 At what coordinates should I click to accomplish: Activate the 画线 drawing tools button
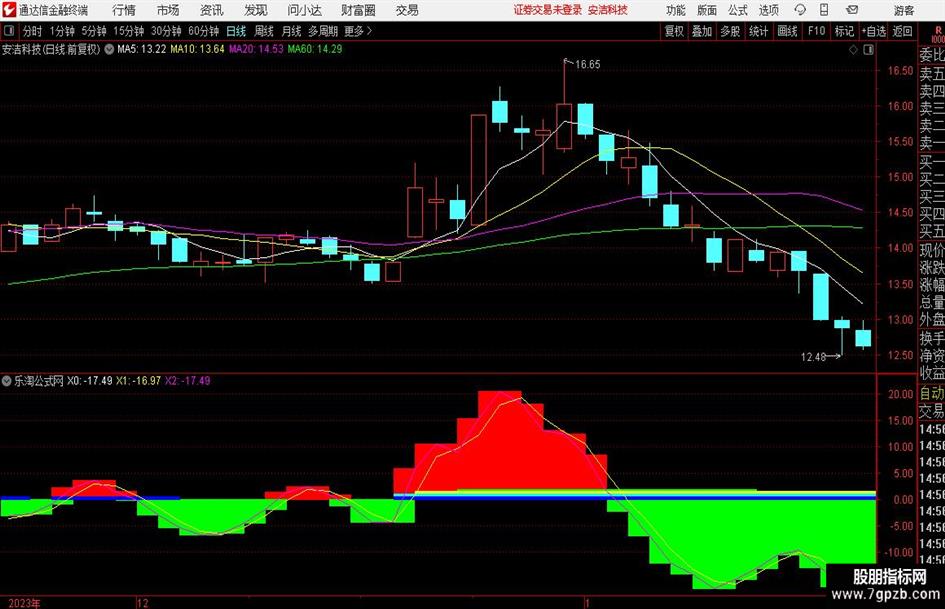click(787, 31)
